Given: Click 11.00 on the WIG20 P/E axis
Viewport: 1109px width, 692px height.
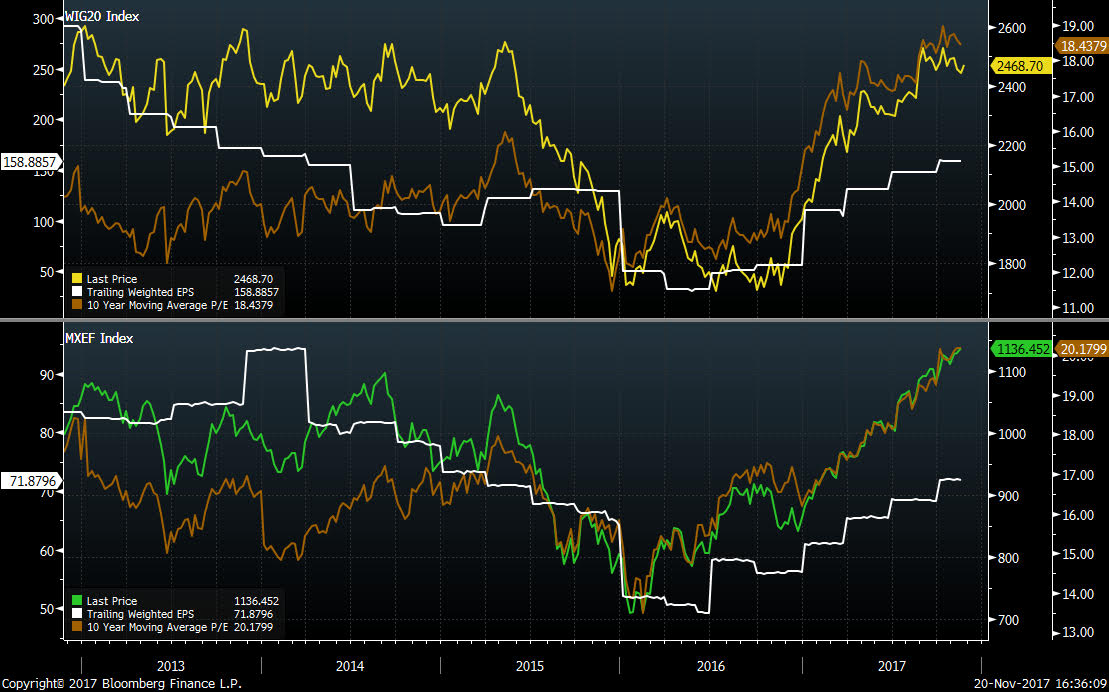Looking at the screenshot, I should point(1078,308).
